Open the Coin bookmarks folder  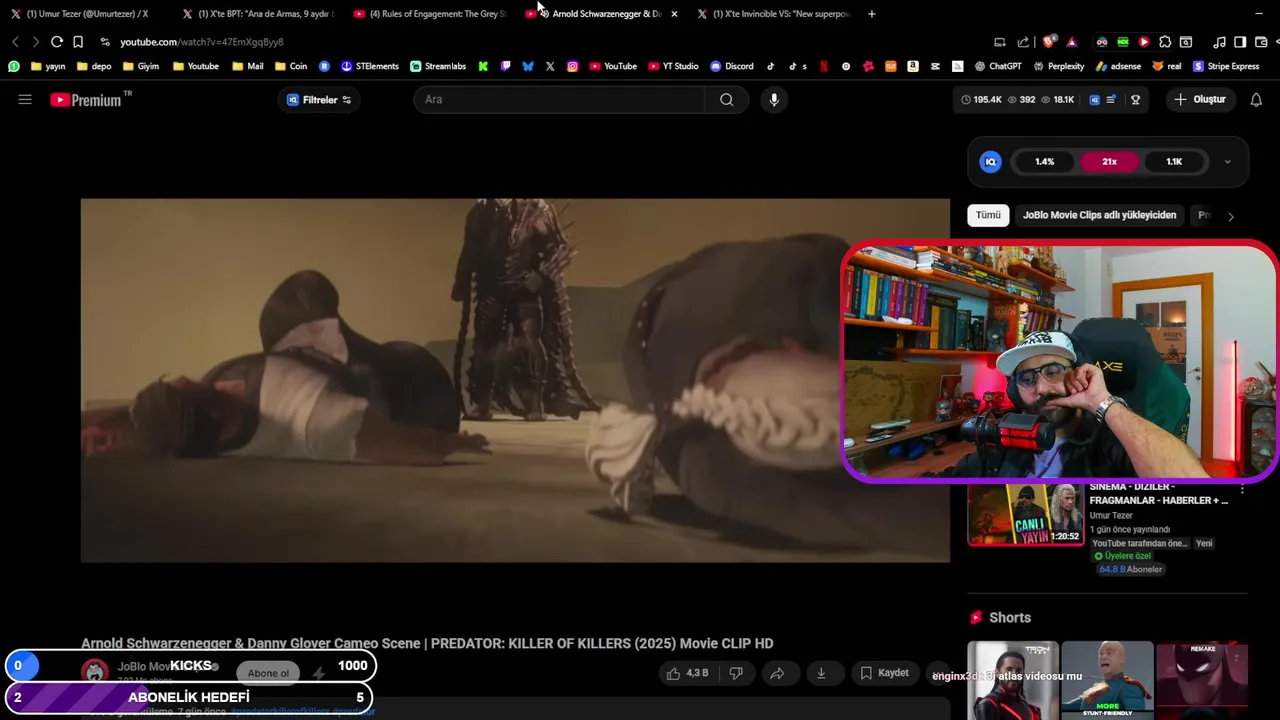pos(290,66)
